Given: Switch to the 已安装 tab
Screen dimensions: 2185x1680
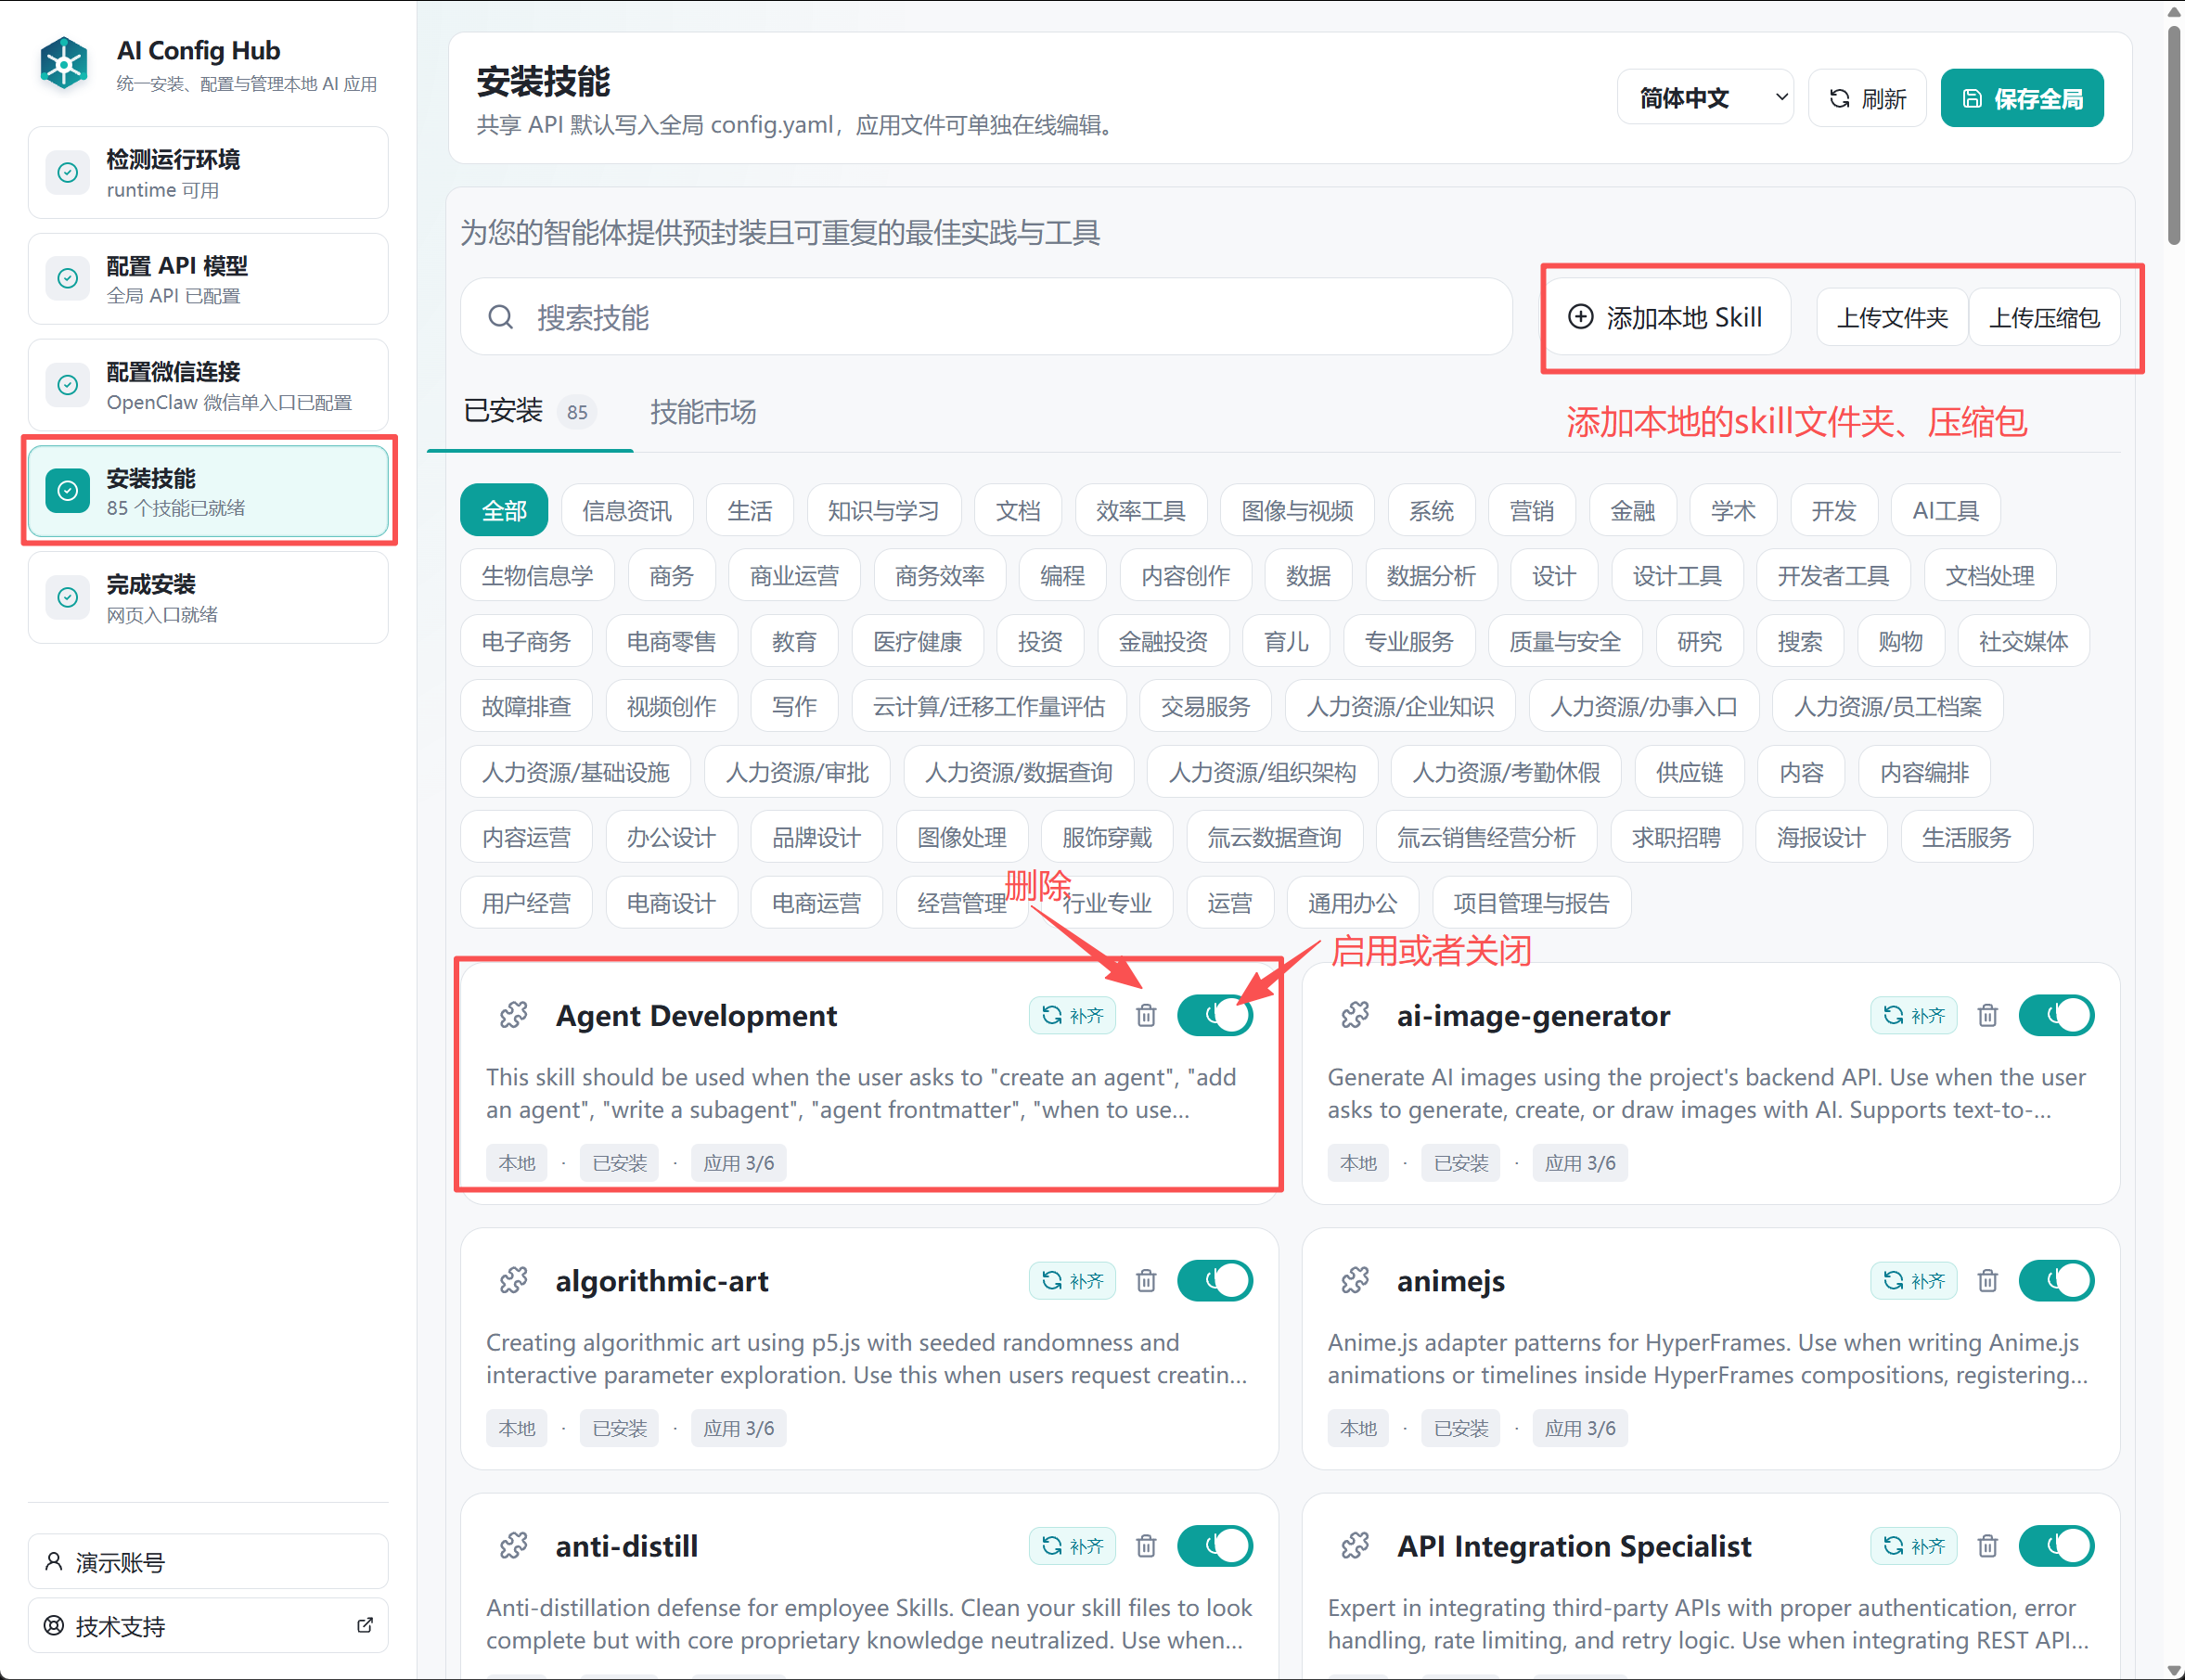Looking at the screenshot, I should pyautogui.click(x=529, y=412).
